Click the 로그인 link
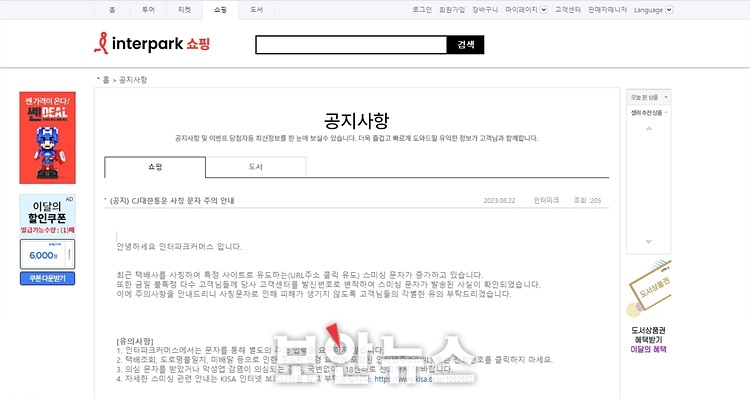 click(422, 10)
